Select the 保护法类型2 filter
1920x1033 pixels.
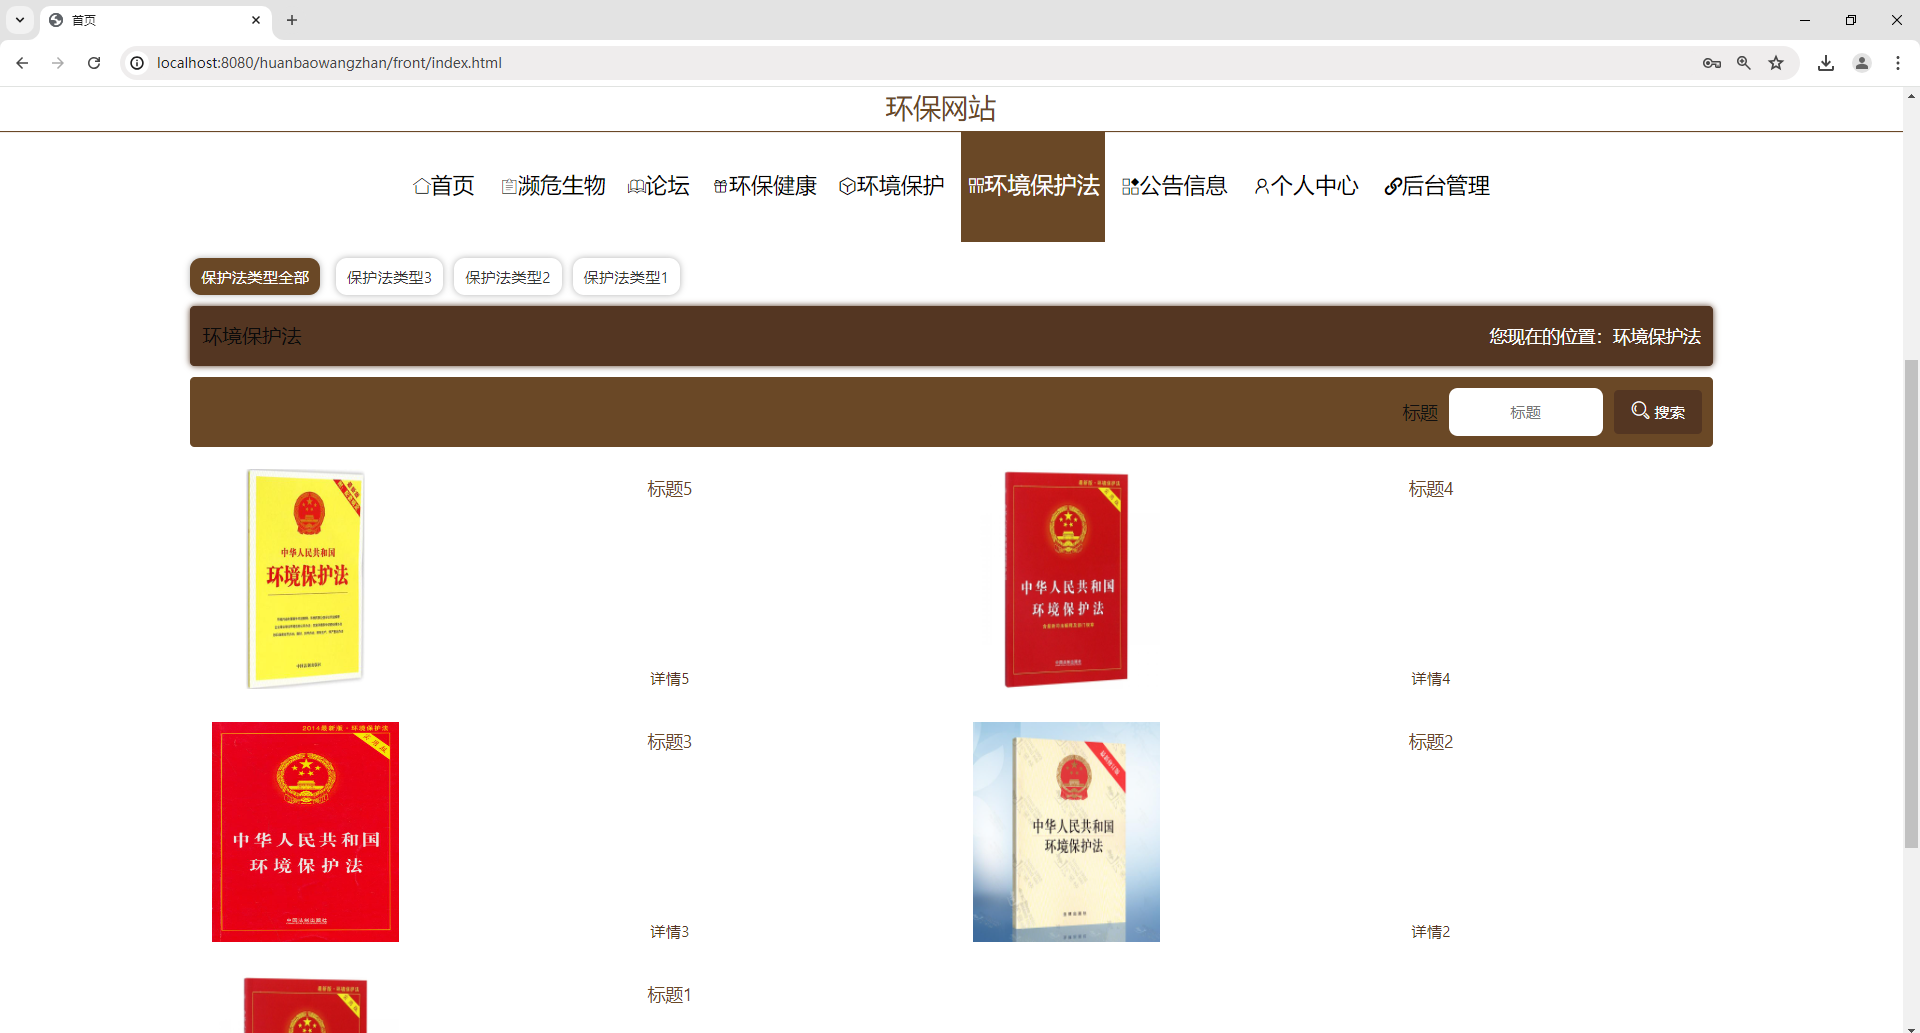(507, 277)
